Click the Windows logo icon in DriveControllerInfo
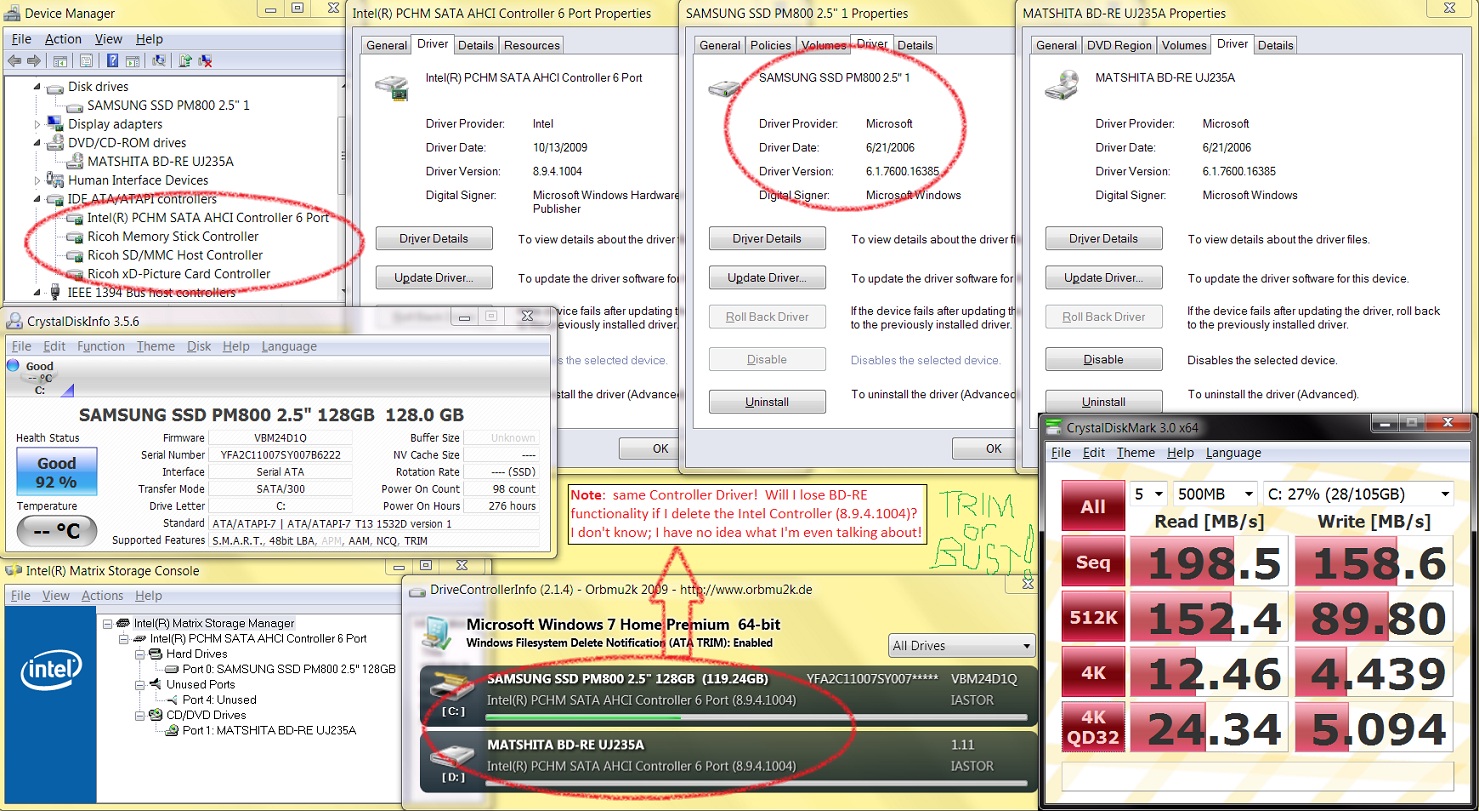This screenshot has width=1479, height=811. [x=438, y=633]
